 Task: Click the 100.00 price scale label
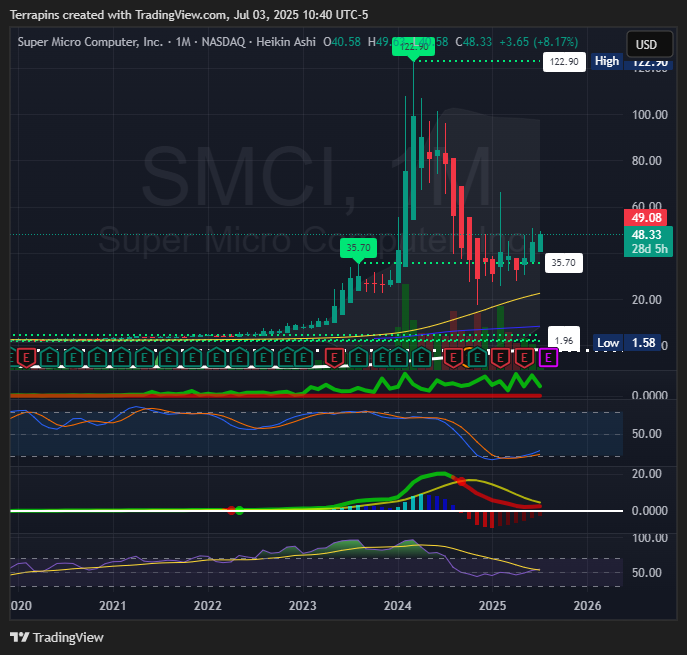650,115
